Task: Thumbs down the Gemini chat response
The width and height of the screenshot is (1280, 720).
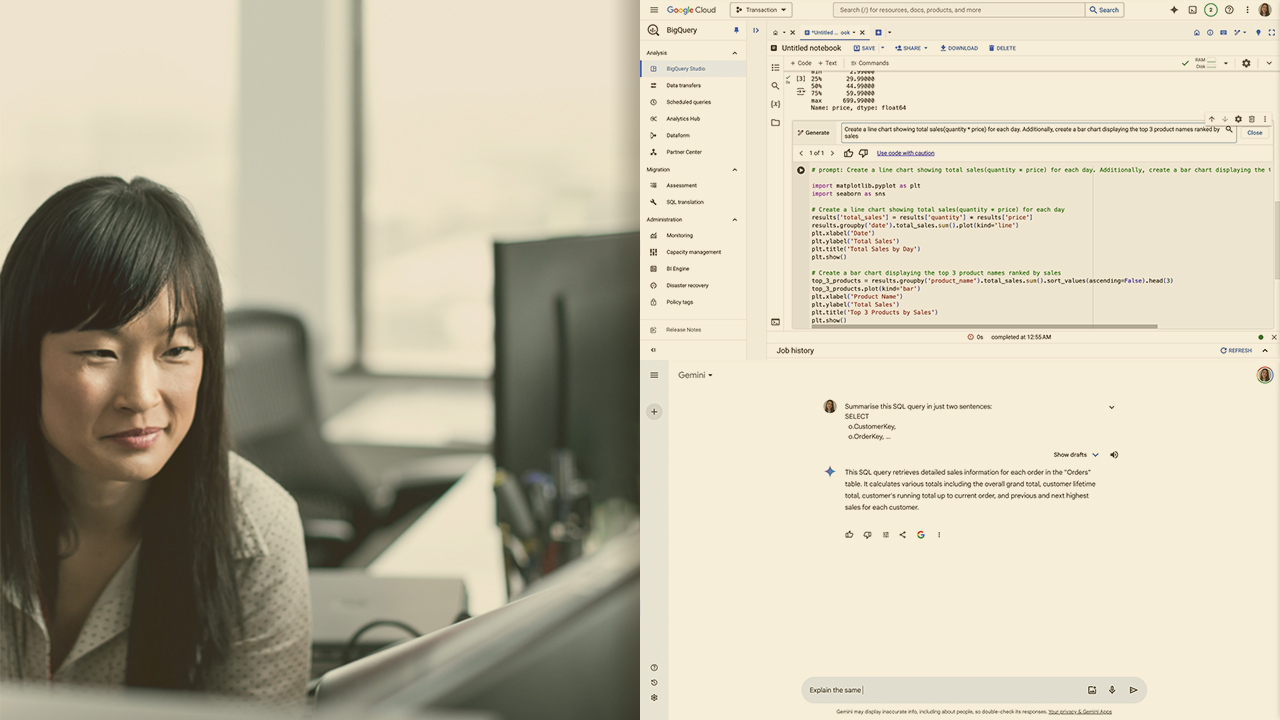Action: [867, 535]
